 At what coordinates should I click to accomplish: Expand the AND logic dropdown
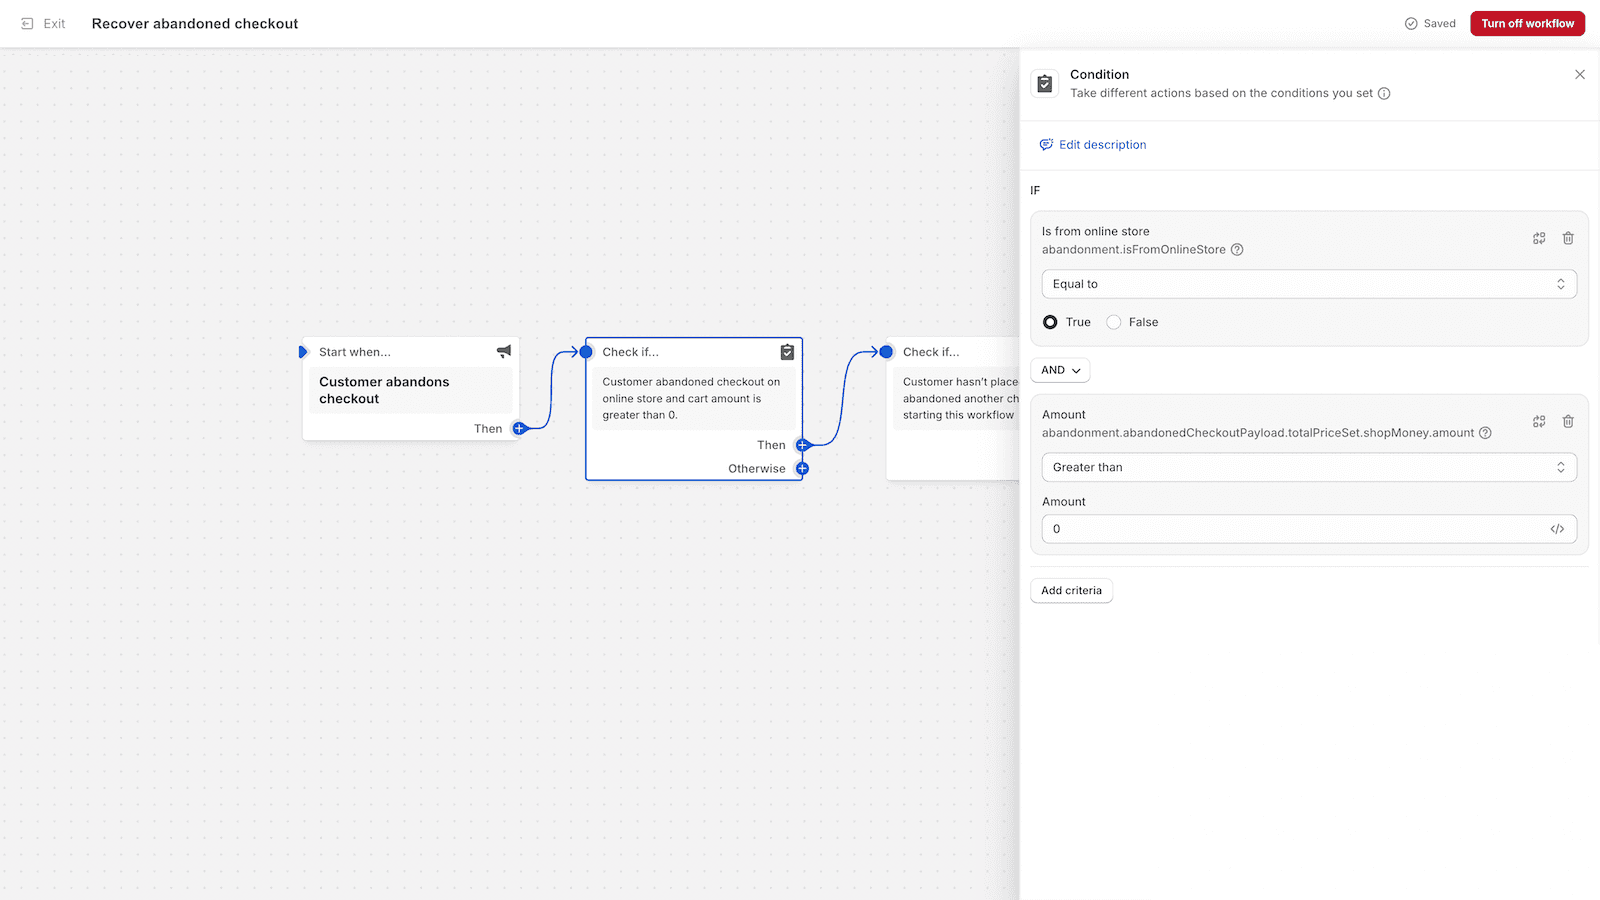(1059, 370)
